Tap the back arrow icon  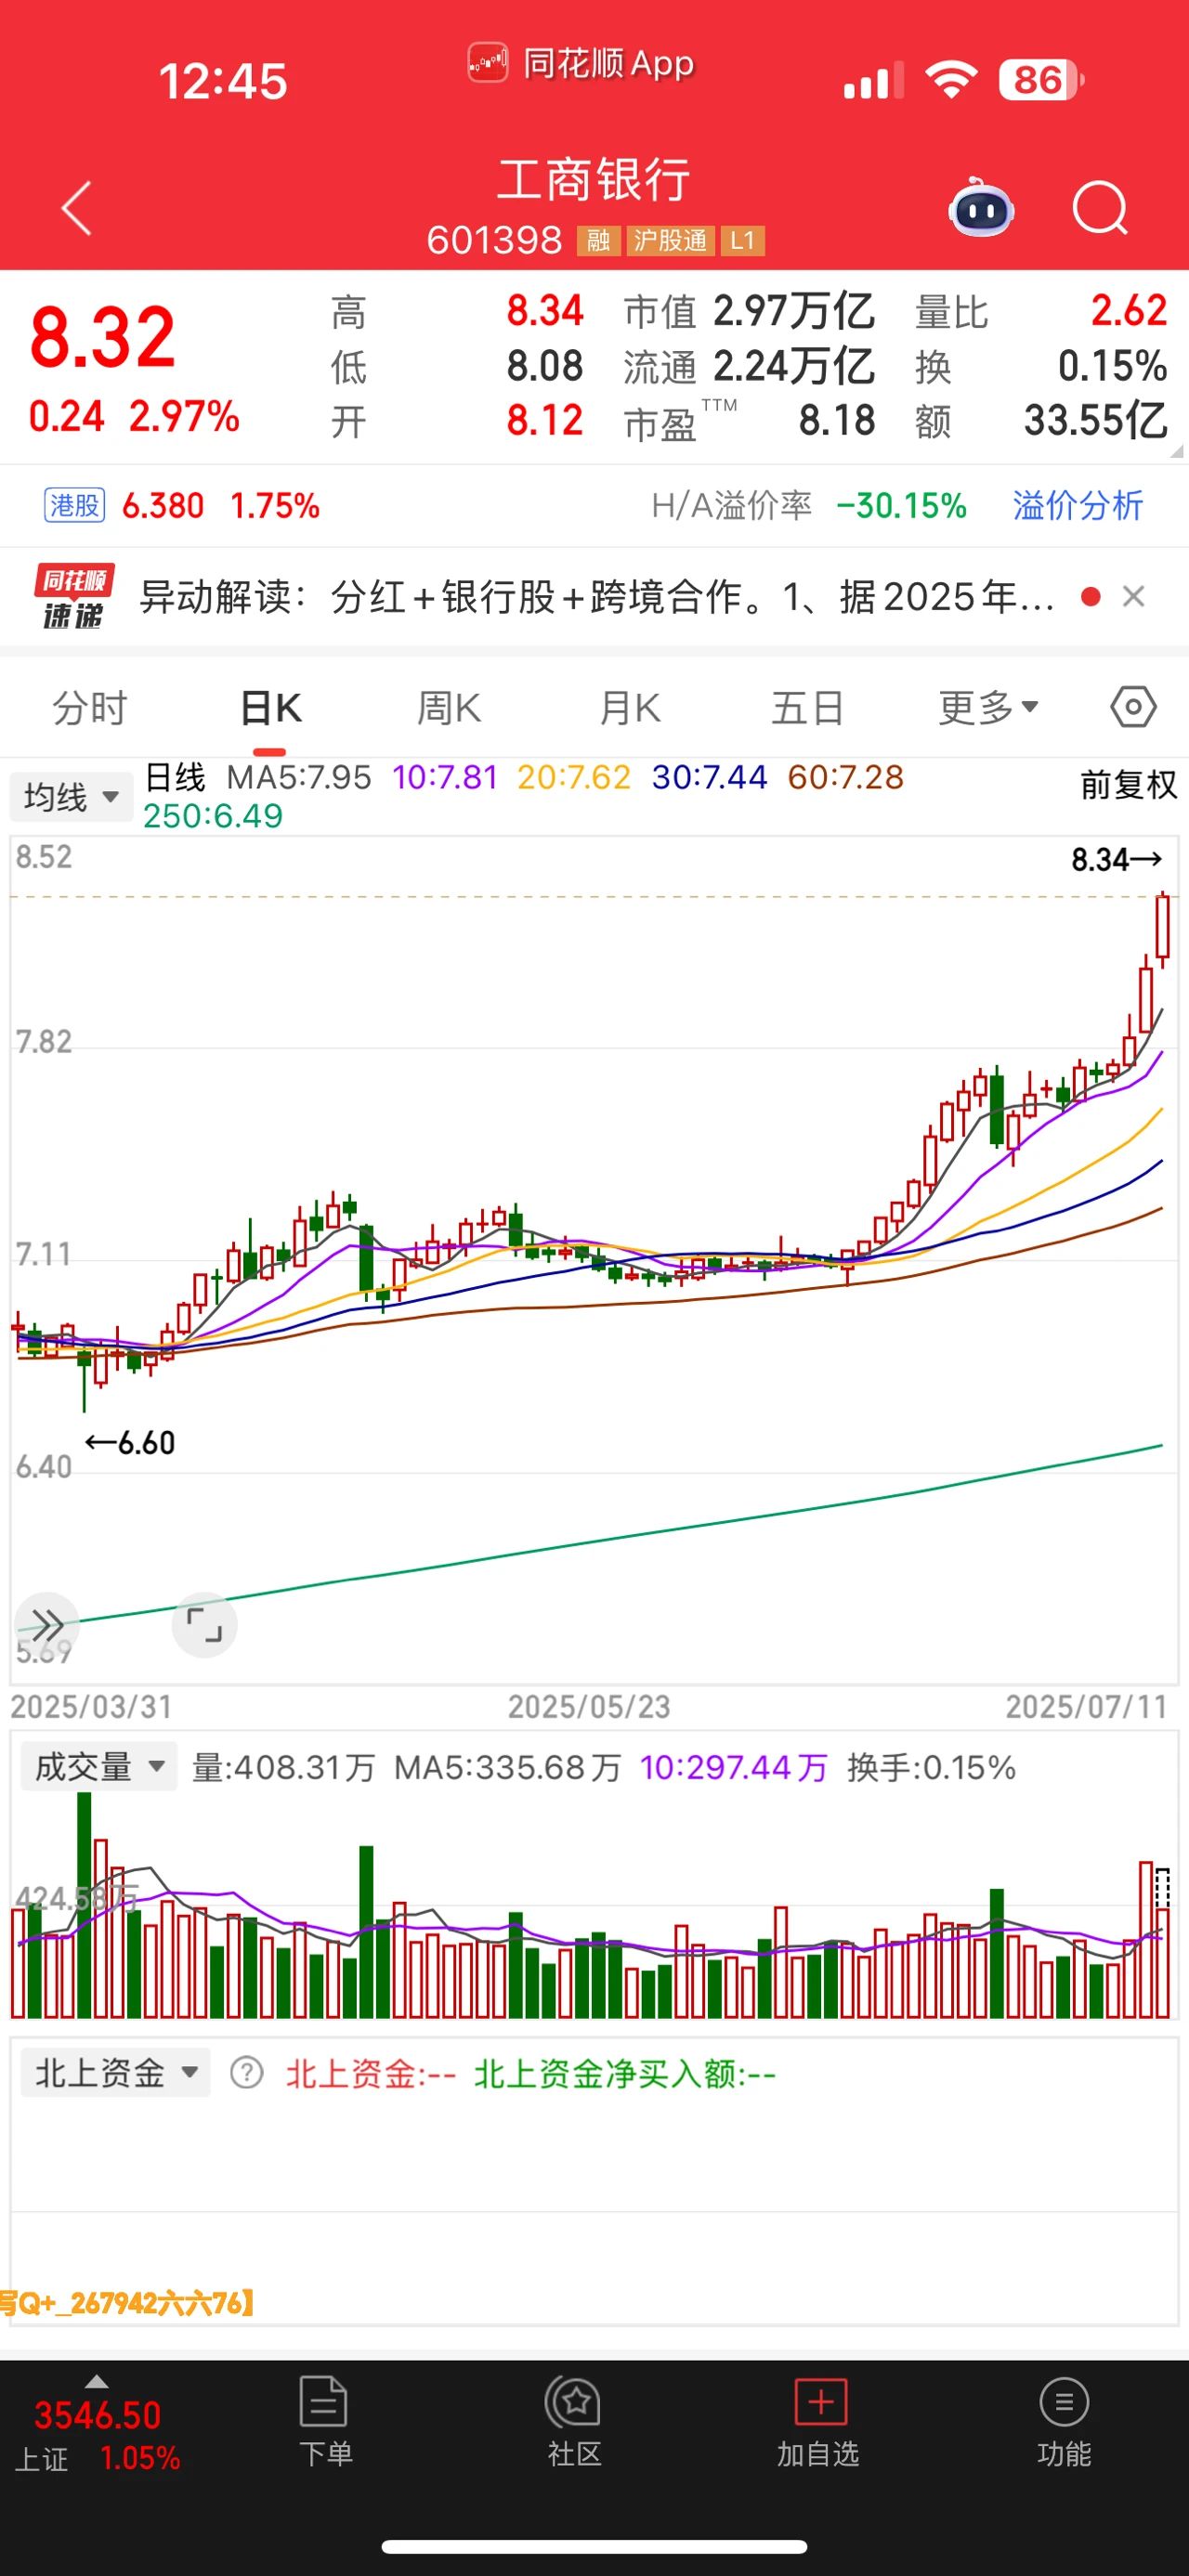77,208
